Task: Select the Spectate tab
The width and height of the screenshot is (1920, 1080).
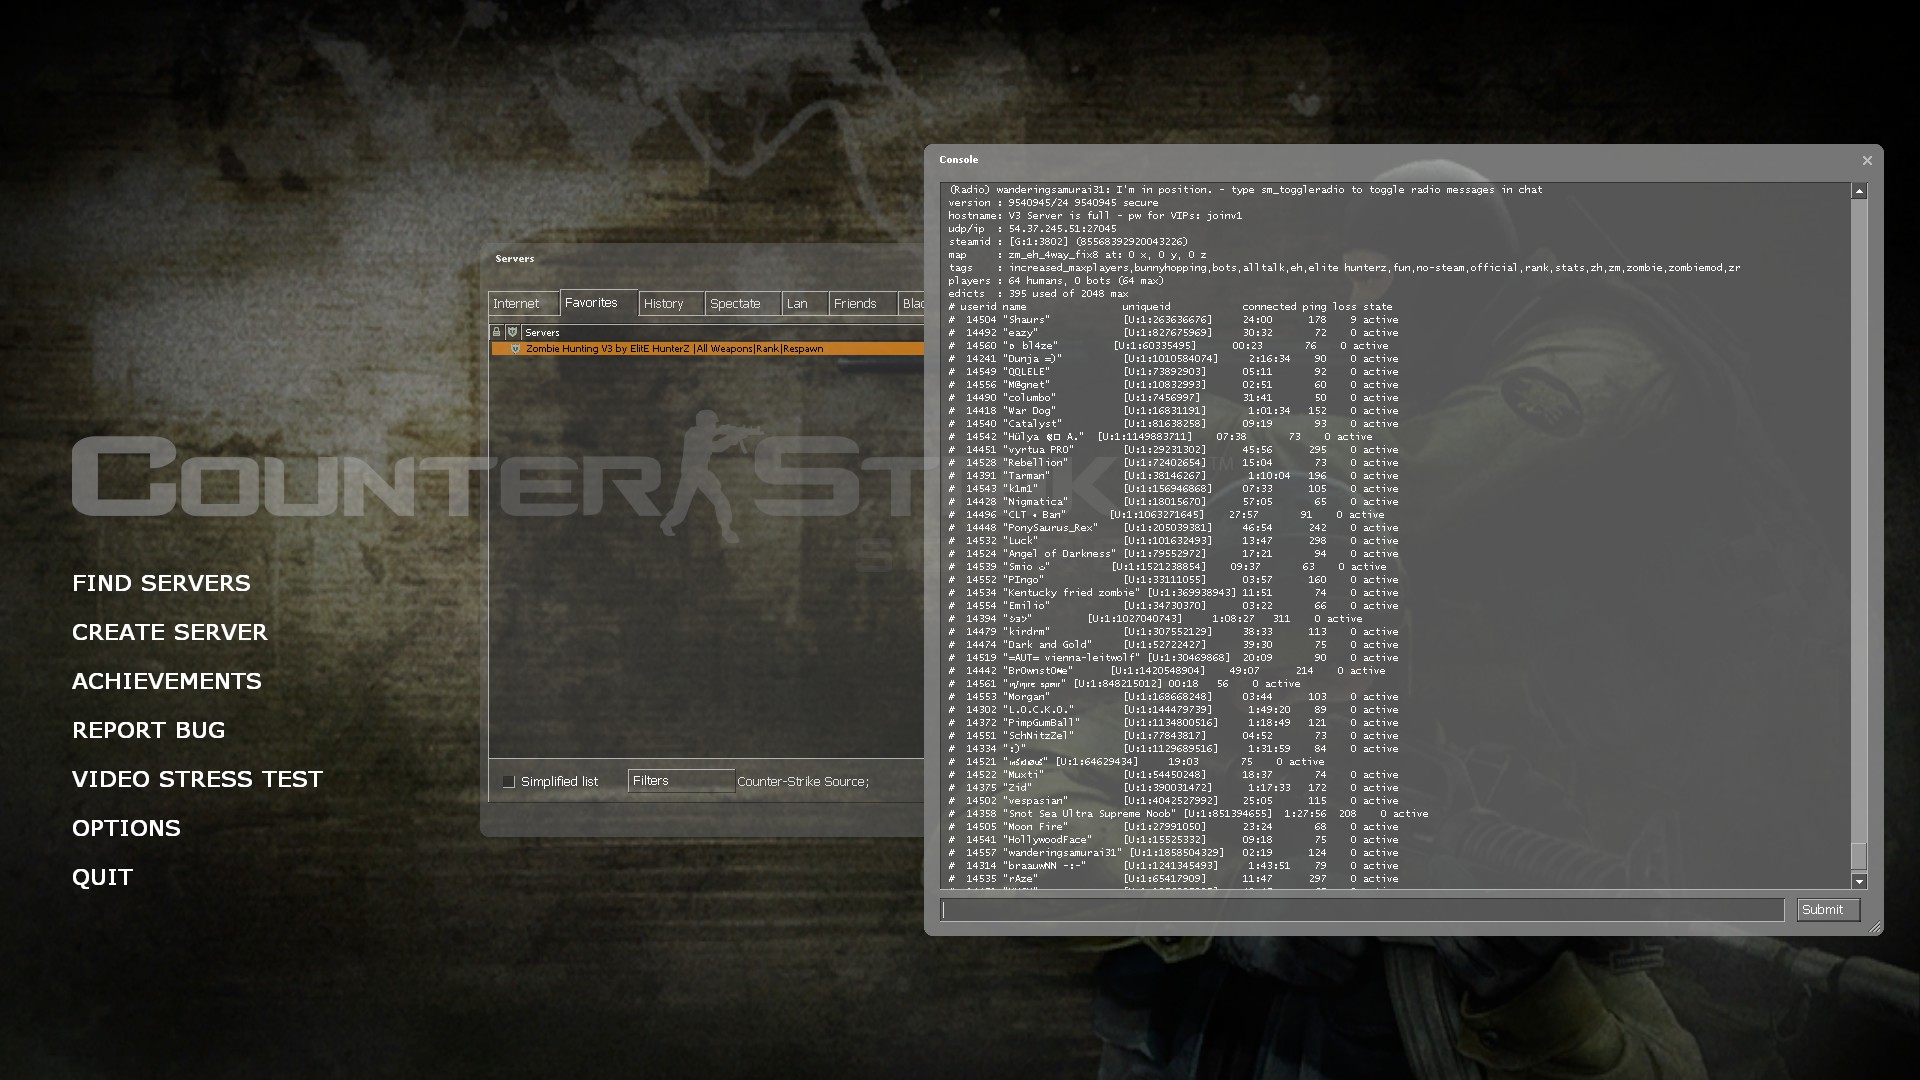Action: tap(735, 304)
